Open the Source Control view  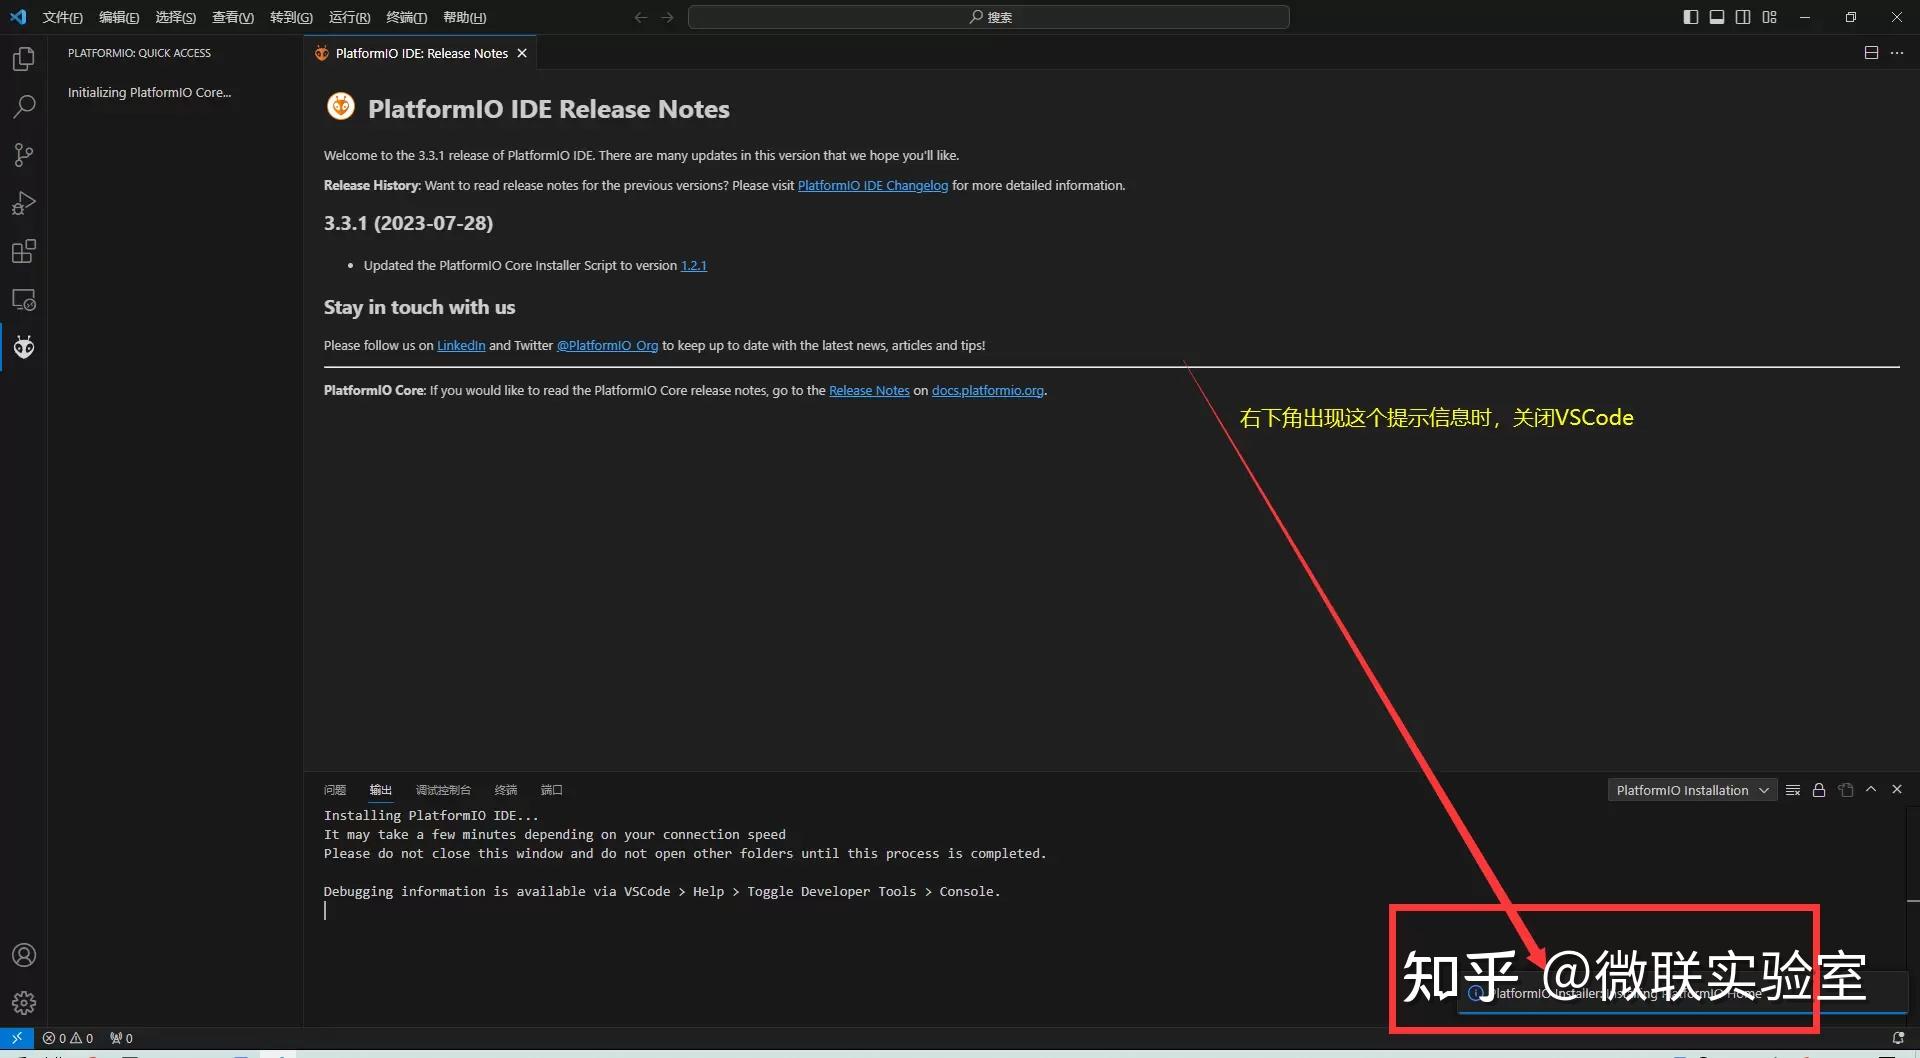(23, 155)
